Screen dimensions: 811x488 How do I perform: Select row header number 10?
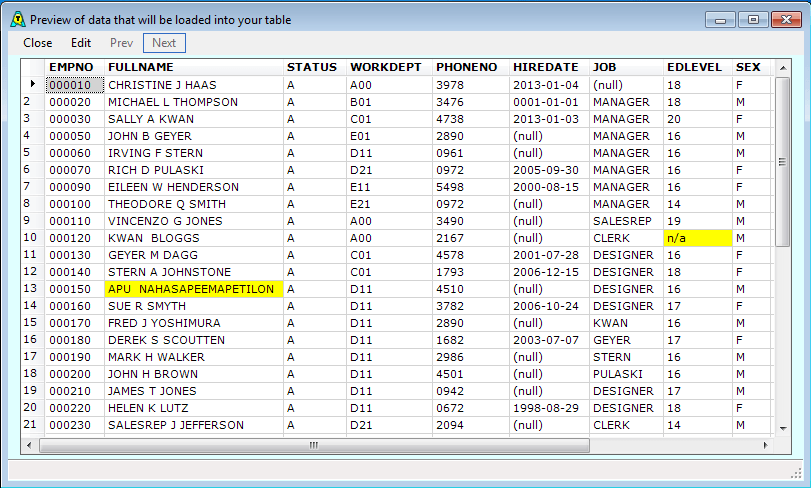(x=33, y=237)
